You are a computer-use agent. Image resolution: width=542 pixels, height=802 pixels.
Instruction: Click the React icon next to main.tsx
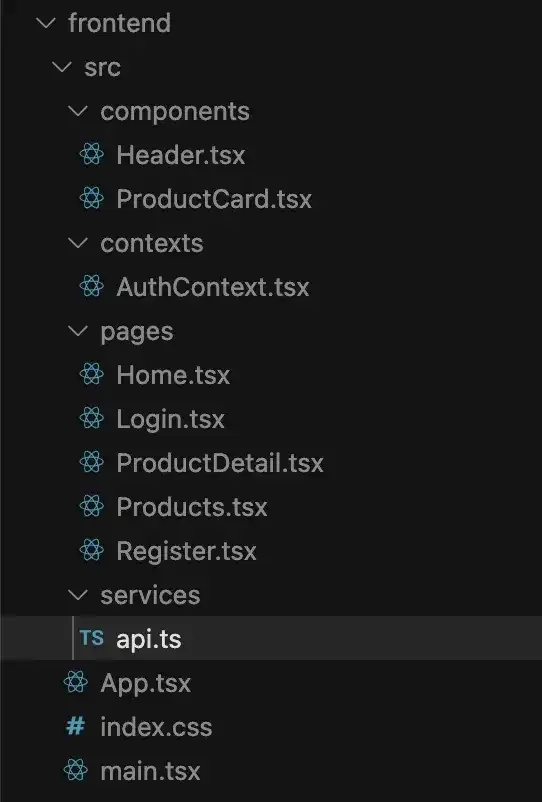[x=76, y=770]
